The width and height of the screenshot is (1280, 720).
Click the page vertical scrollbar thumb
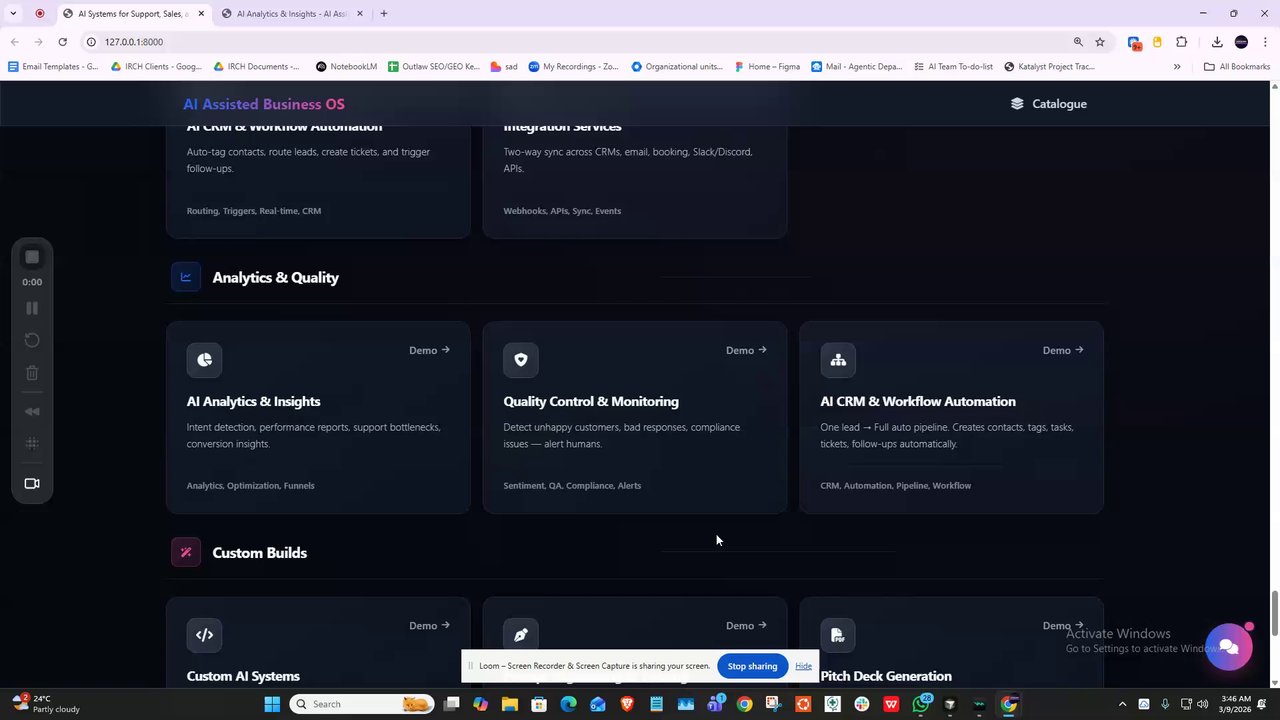pos(1274,612)
